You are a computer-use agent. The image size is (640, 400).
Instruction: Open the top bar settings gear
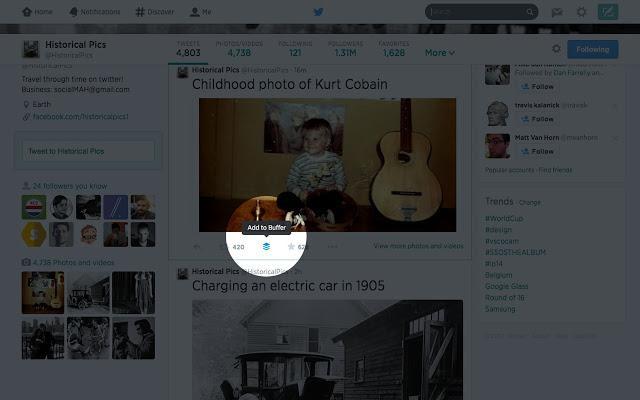(x=581, y=12)
